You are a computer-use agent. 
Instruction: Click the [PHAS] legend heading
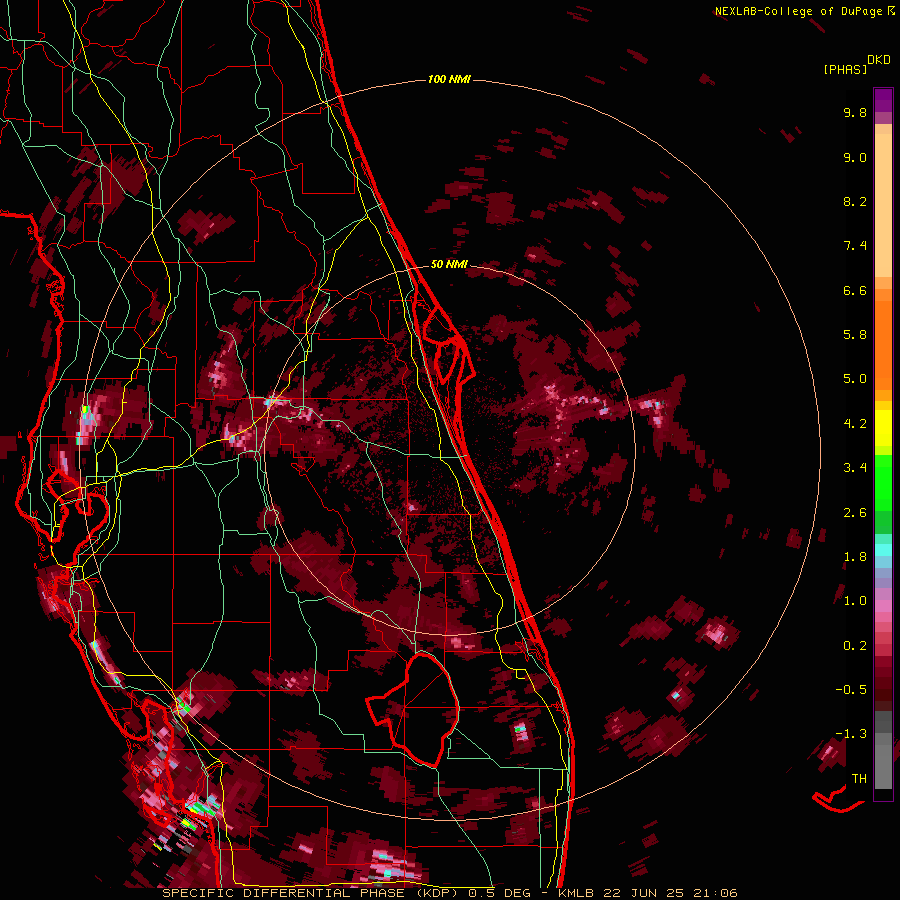tap(845, 70)
